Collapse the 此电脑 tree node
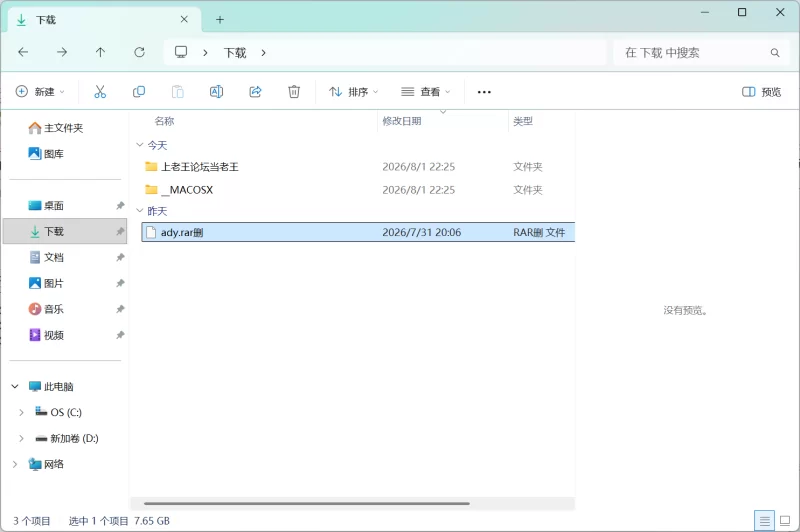The height and width of the screenshot is (532, 800). (x=15, y=387)
